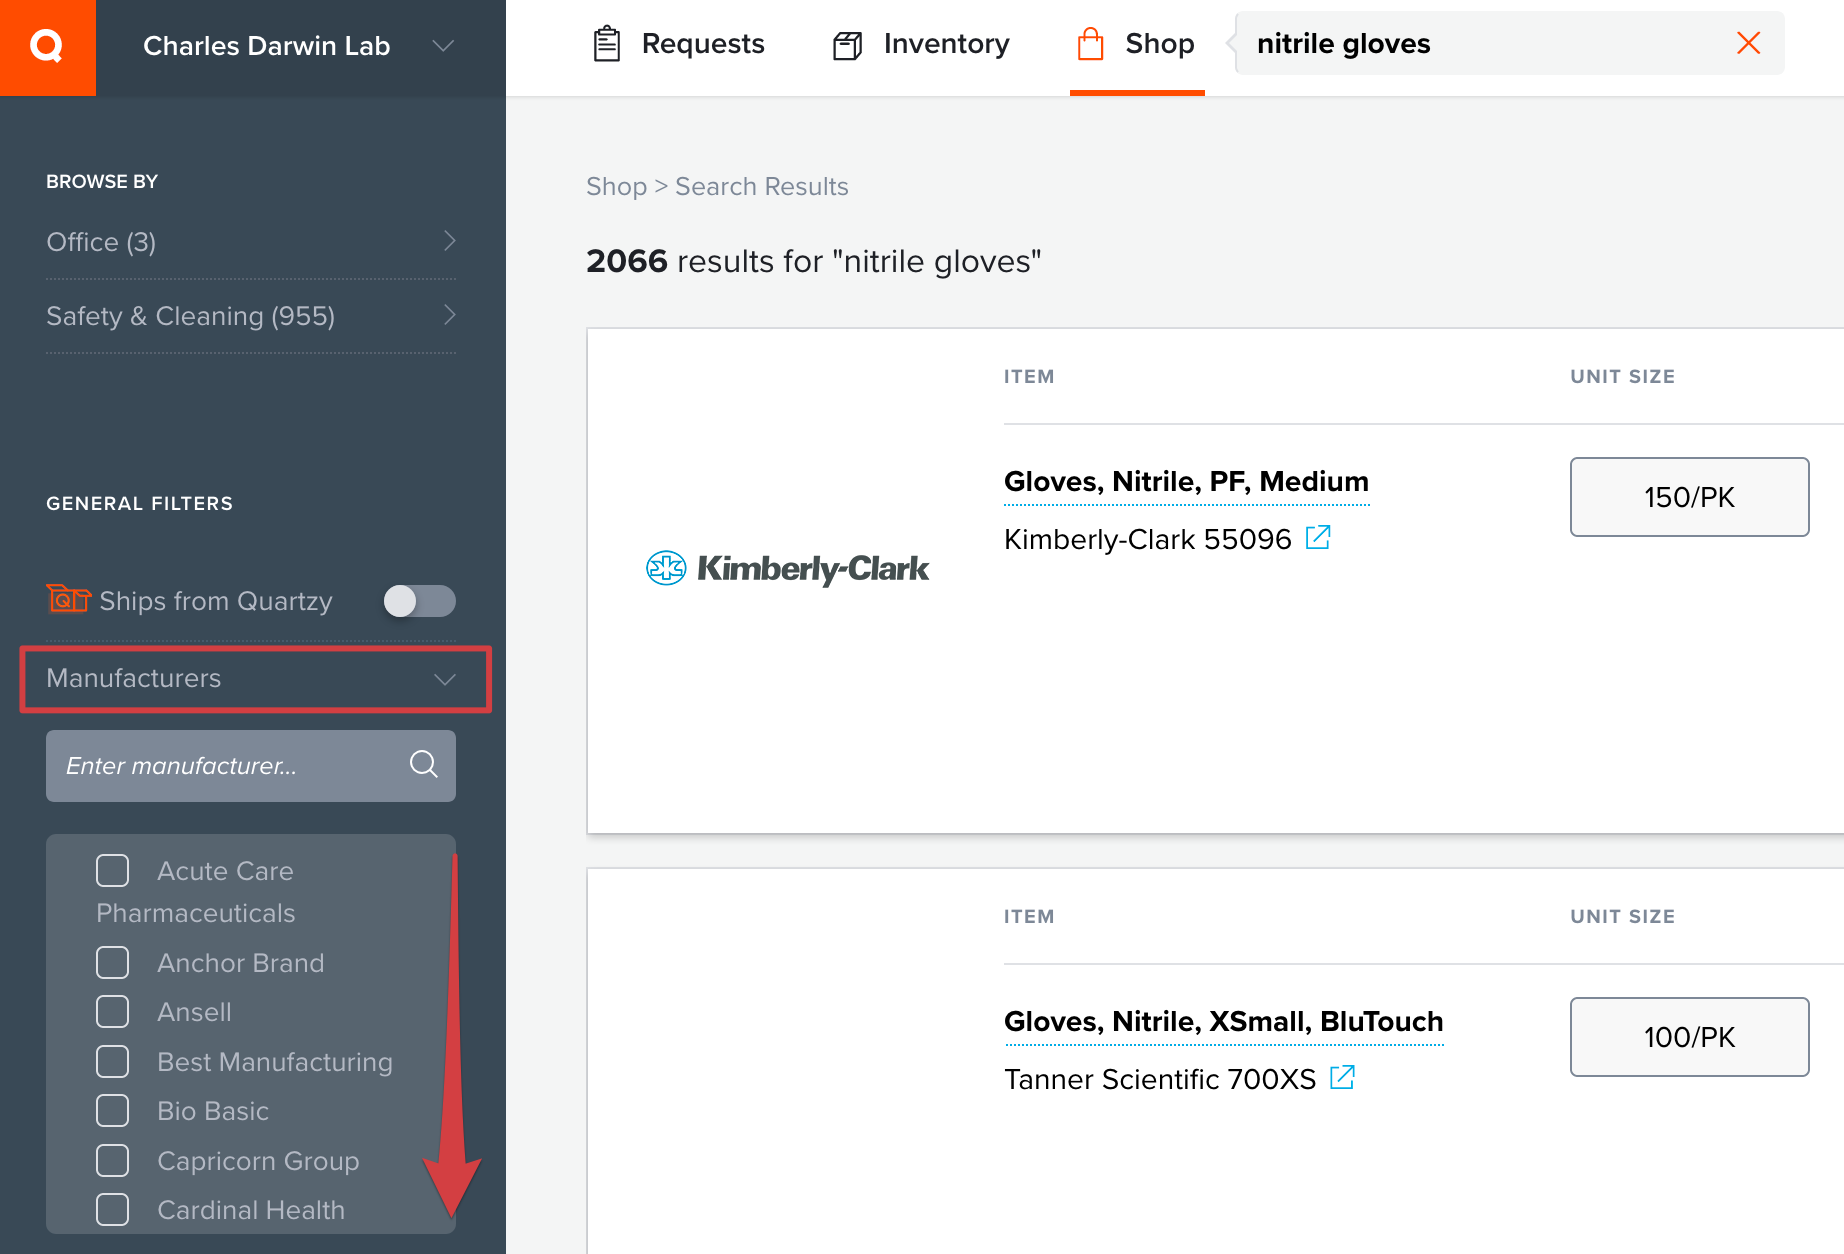Check the Ansell manufacturer checkbox
Screen dimensions: 1844x1254
[112, 1012]
